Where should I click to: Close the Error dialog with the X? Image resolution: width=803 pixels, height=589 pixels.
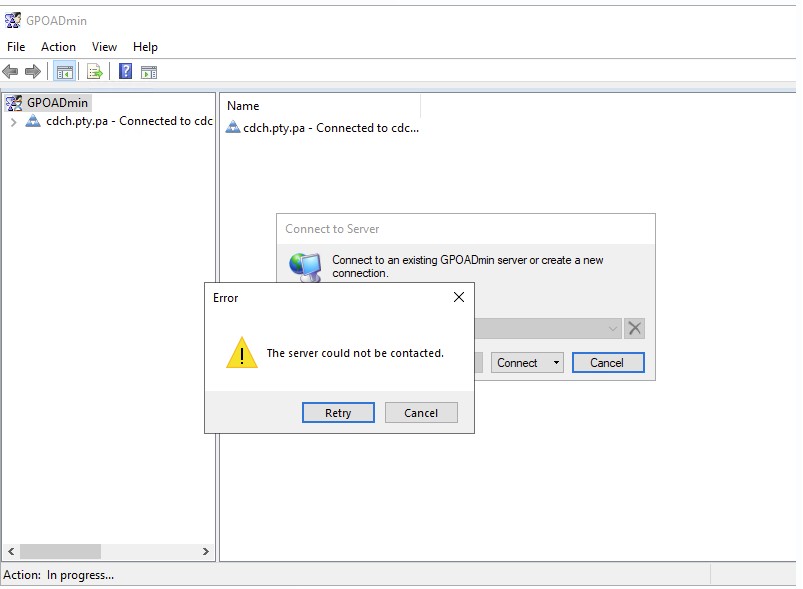[459, 297]
